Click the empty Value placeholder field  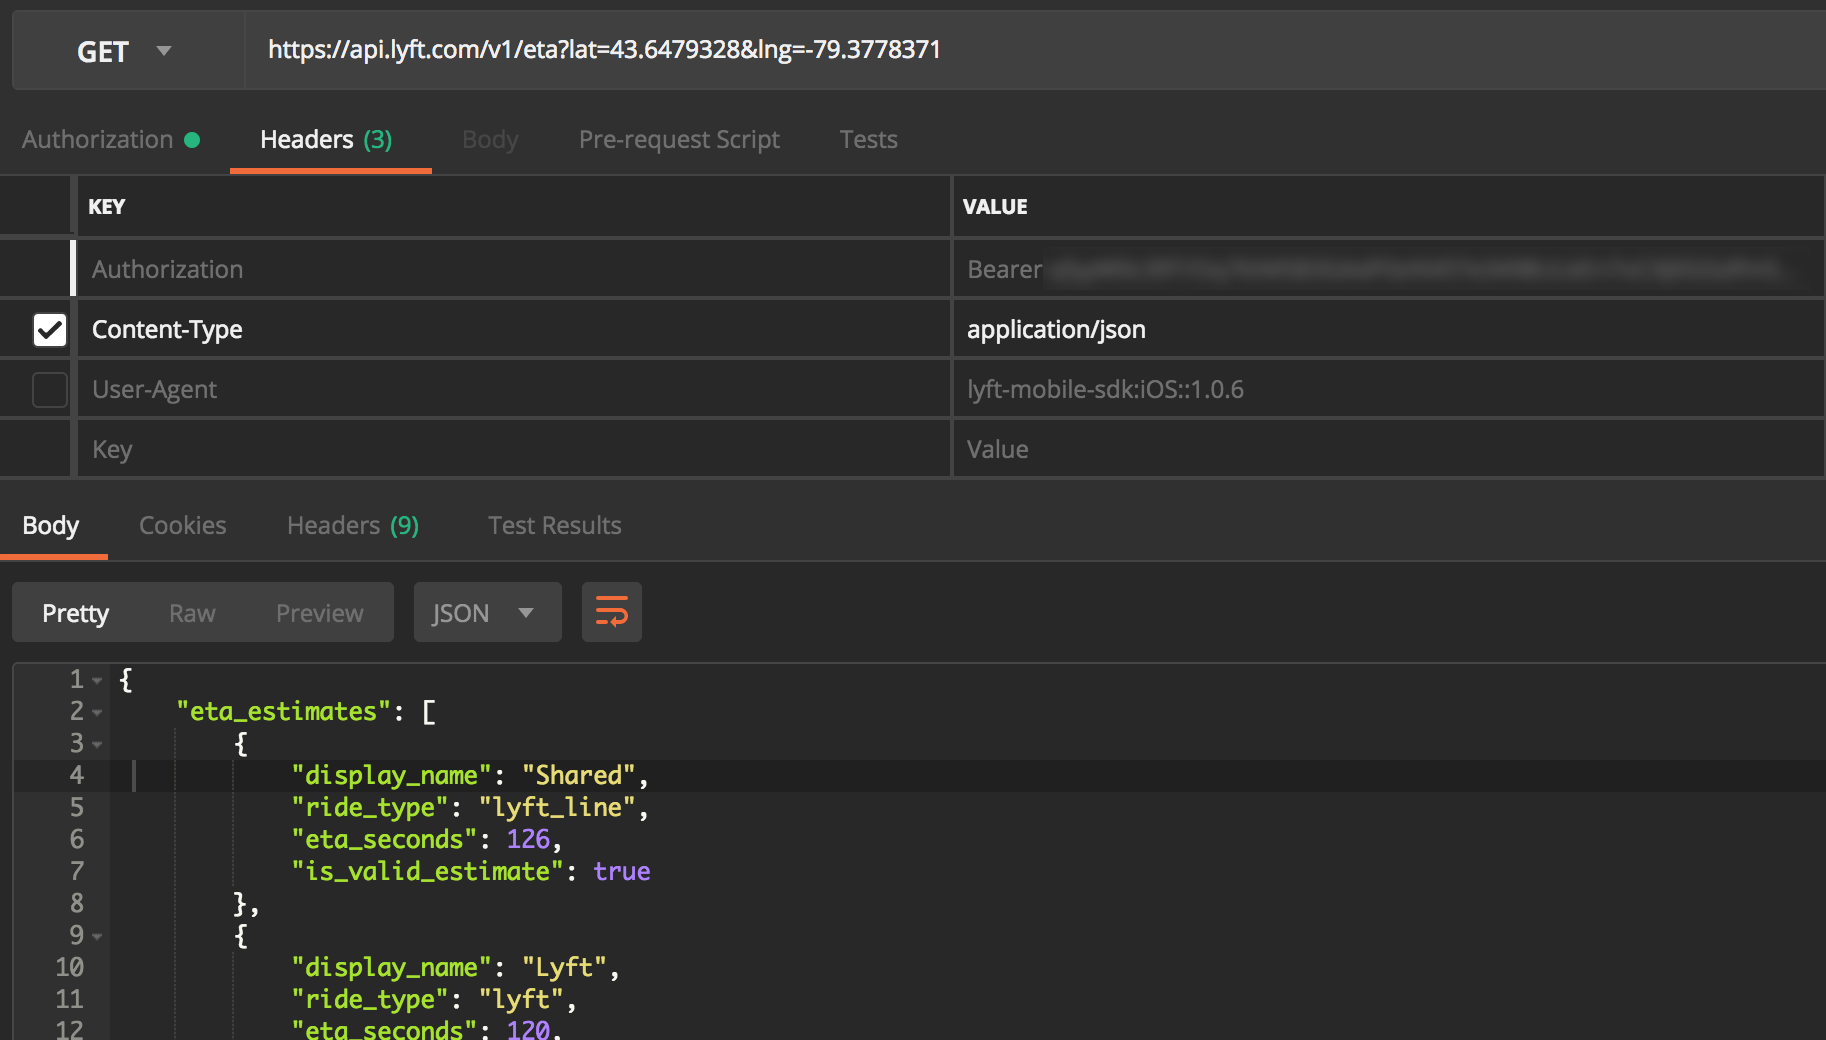point(1389,449)
